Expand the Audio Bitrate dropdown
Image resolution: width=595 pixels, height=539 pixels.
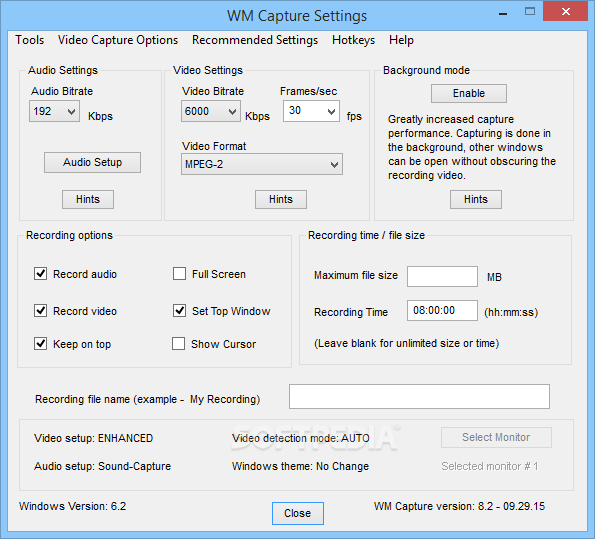tap(54, 111)
